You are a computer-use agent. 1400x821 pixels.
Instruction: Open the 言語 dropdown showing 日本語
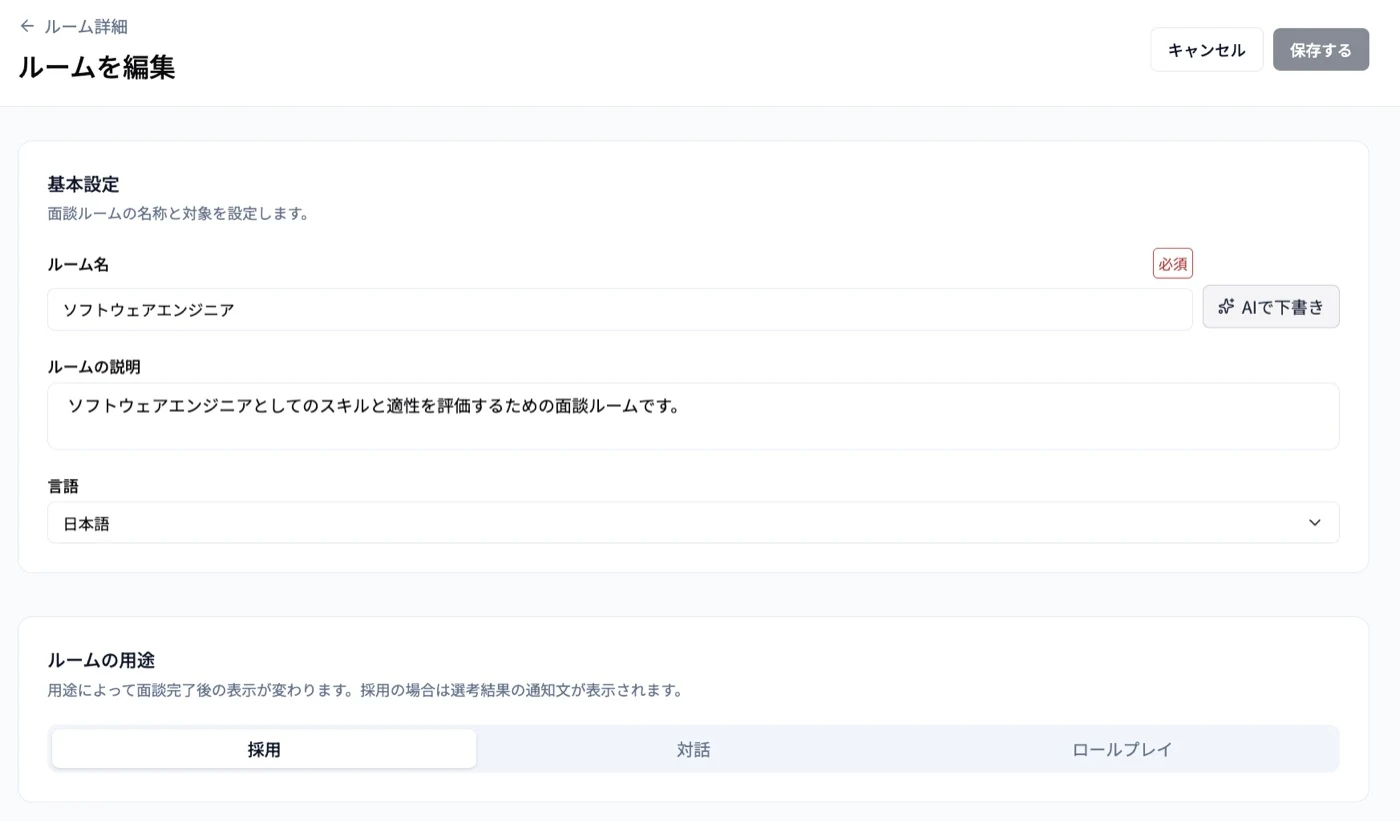coord(693,523)
